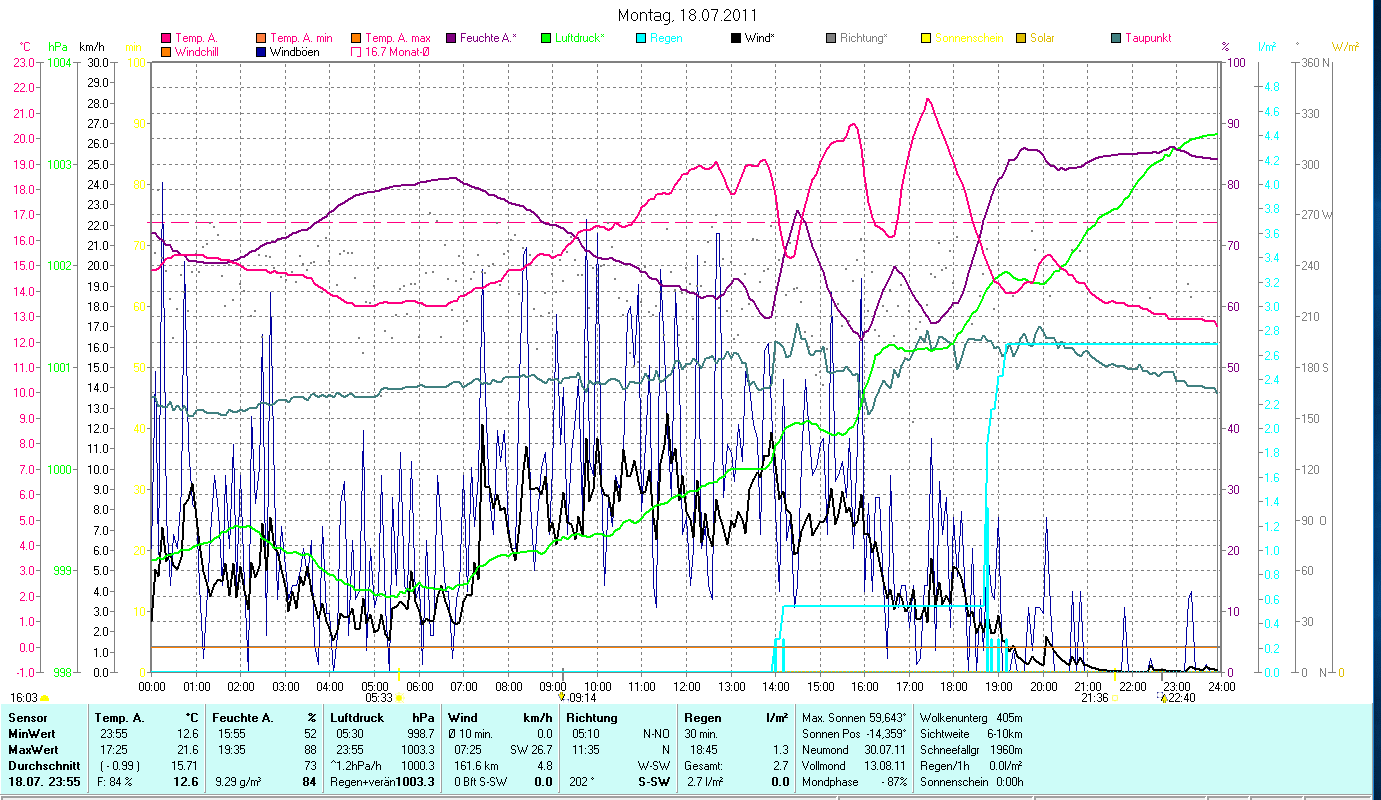The height and width of the screenshot is (800, 1381).
Task: Click the Sonnen Pos -14,359° entry
Action: [855, 733]
